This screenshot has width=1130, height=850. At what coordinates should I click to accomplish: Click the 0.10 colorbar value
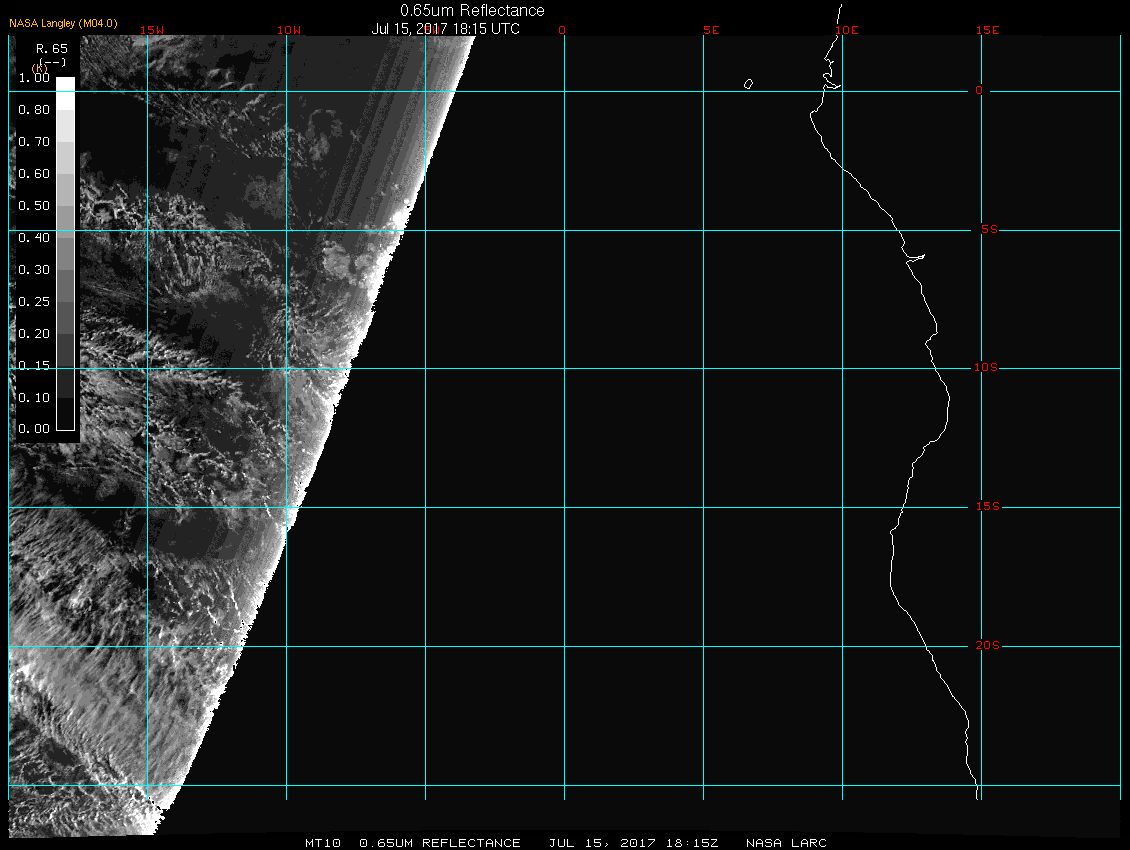(x=34, y=397)
